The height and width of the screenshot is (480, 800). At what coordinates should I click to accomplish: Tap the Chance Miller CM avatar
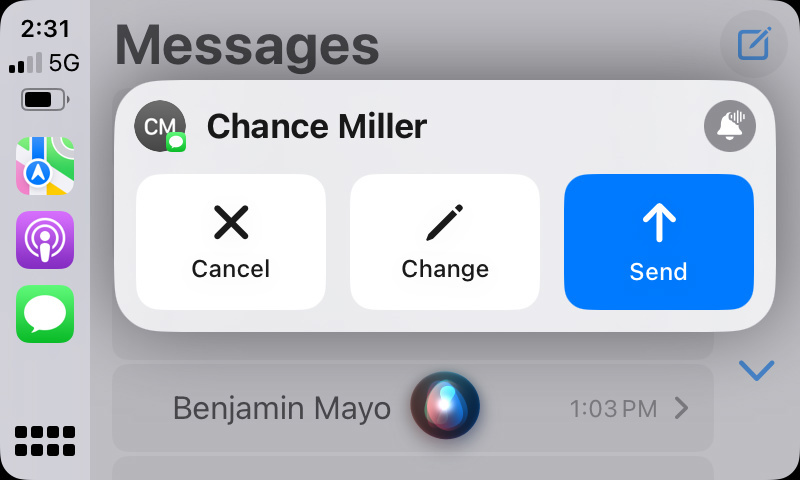click(160, 126)
